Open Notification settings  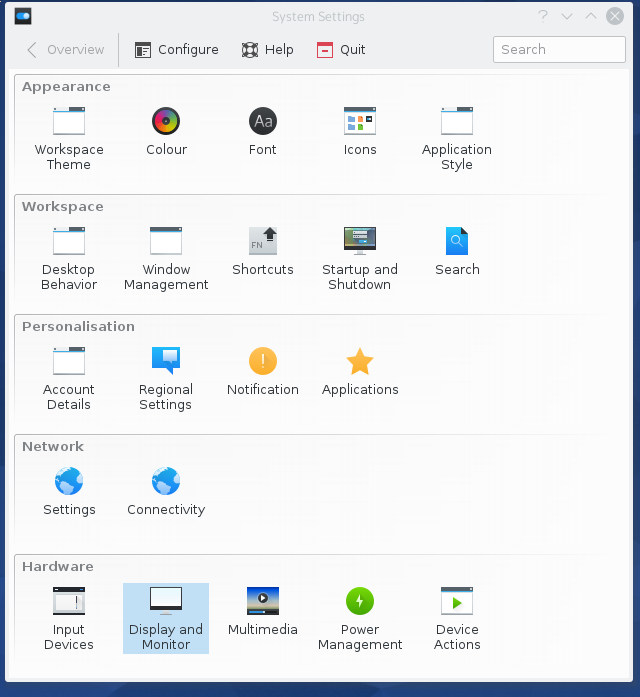(x=263, y=371)
